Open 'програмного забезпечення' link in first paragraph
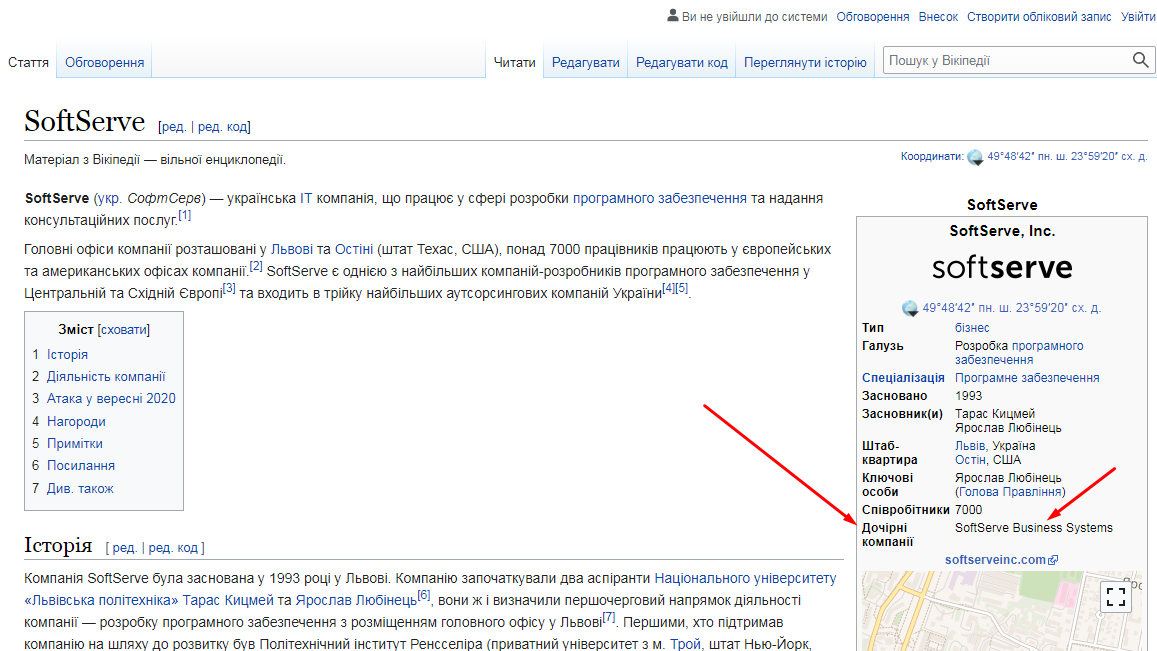The image size is (1157, 651). click(660, 199)
